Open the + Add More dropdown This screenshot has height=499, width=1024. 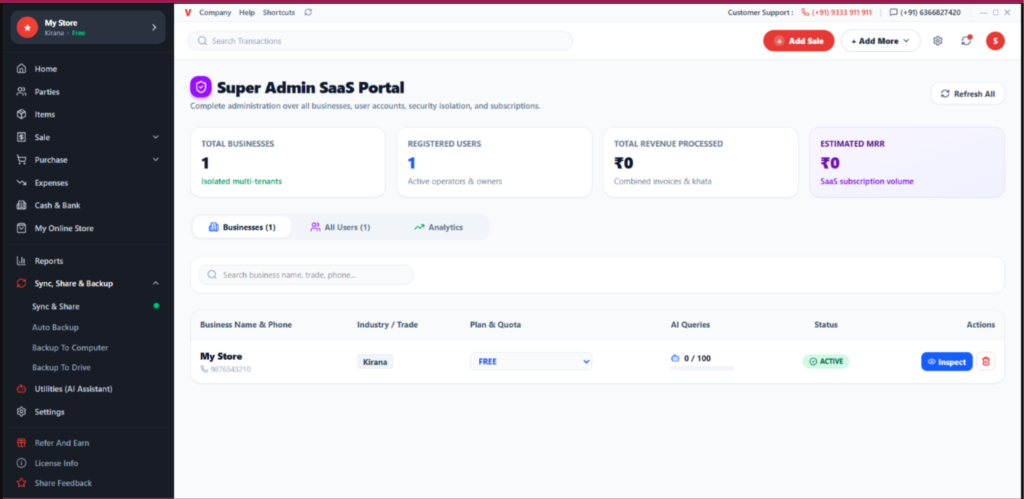[880, 40]
